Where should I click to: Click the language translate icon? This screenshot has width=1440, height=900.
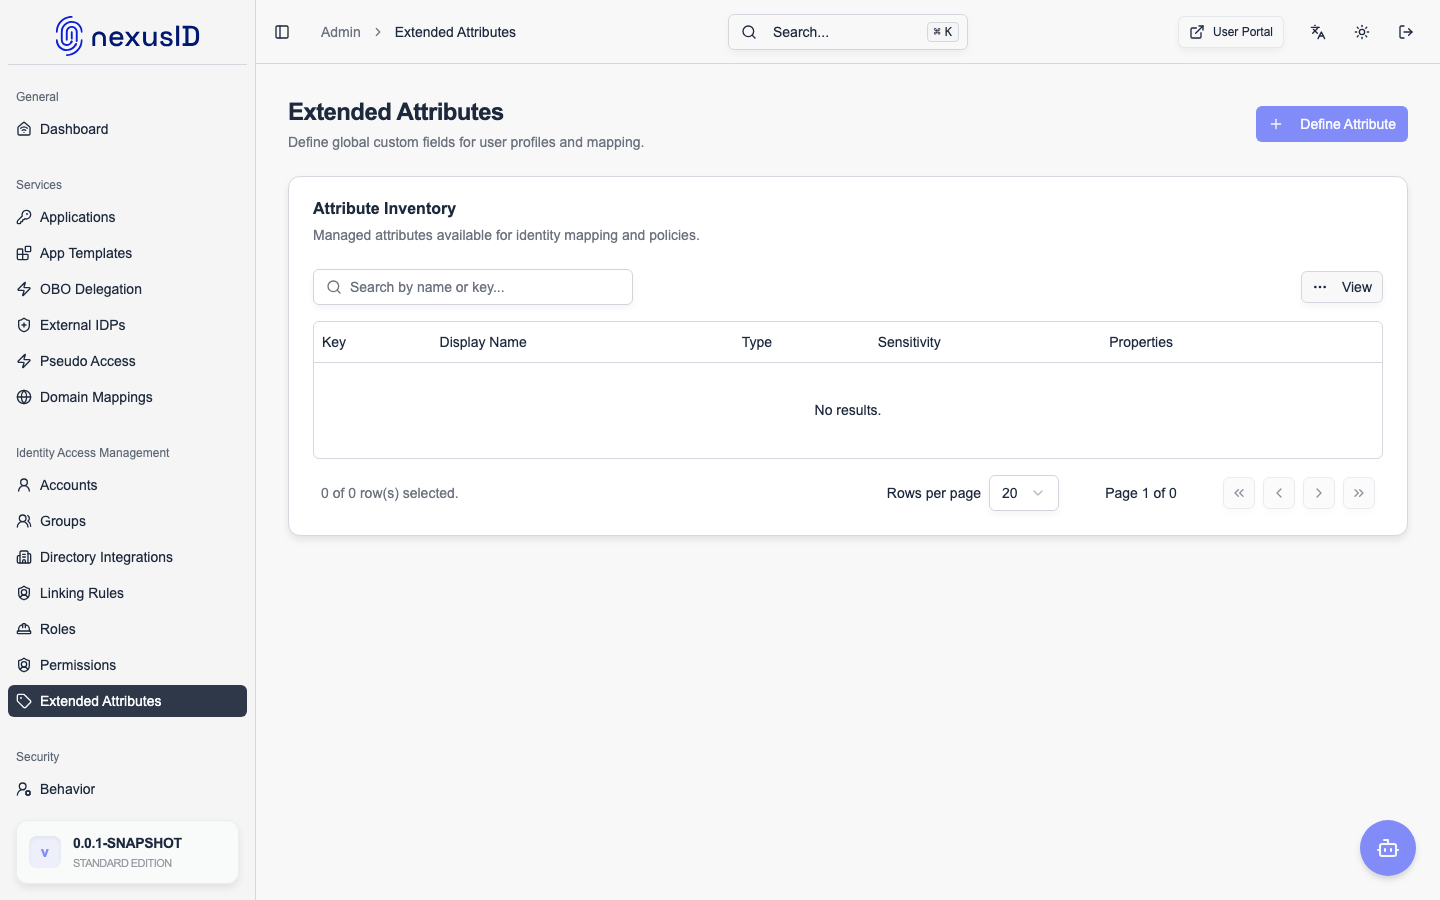coord(1318,32)
